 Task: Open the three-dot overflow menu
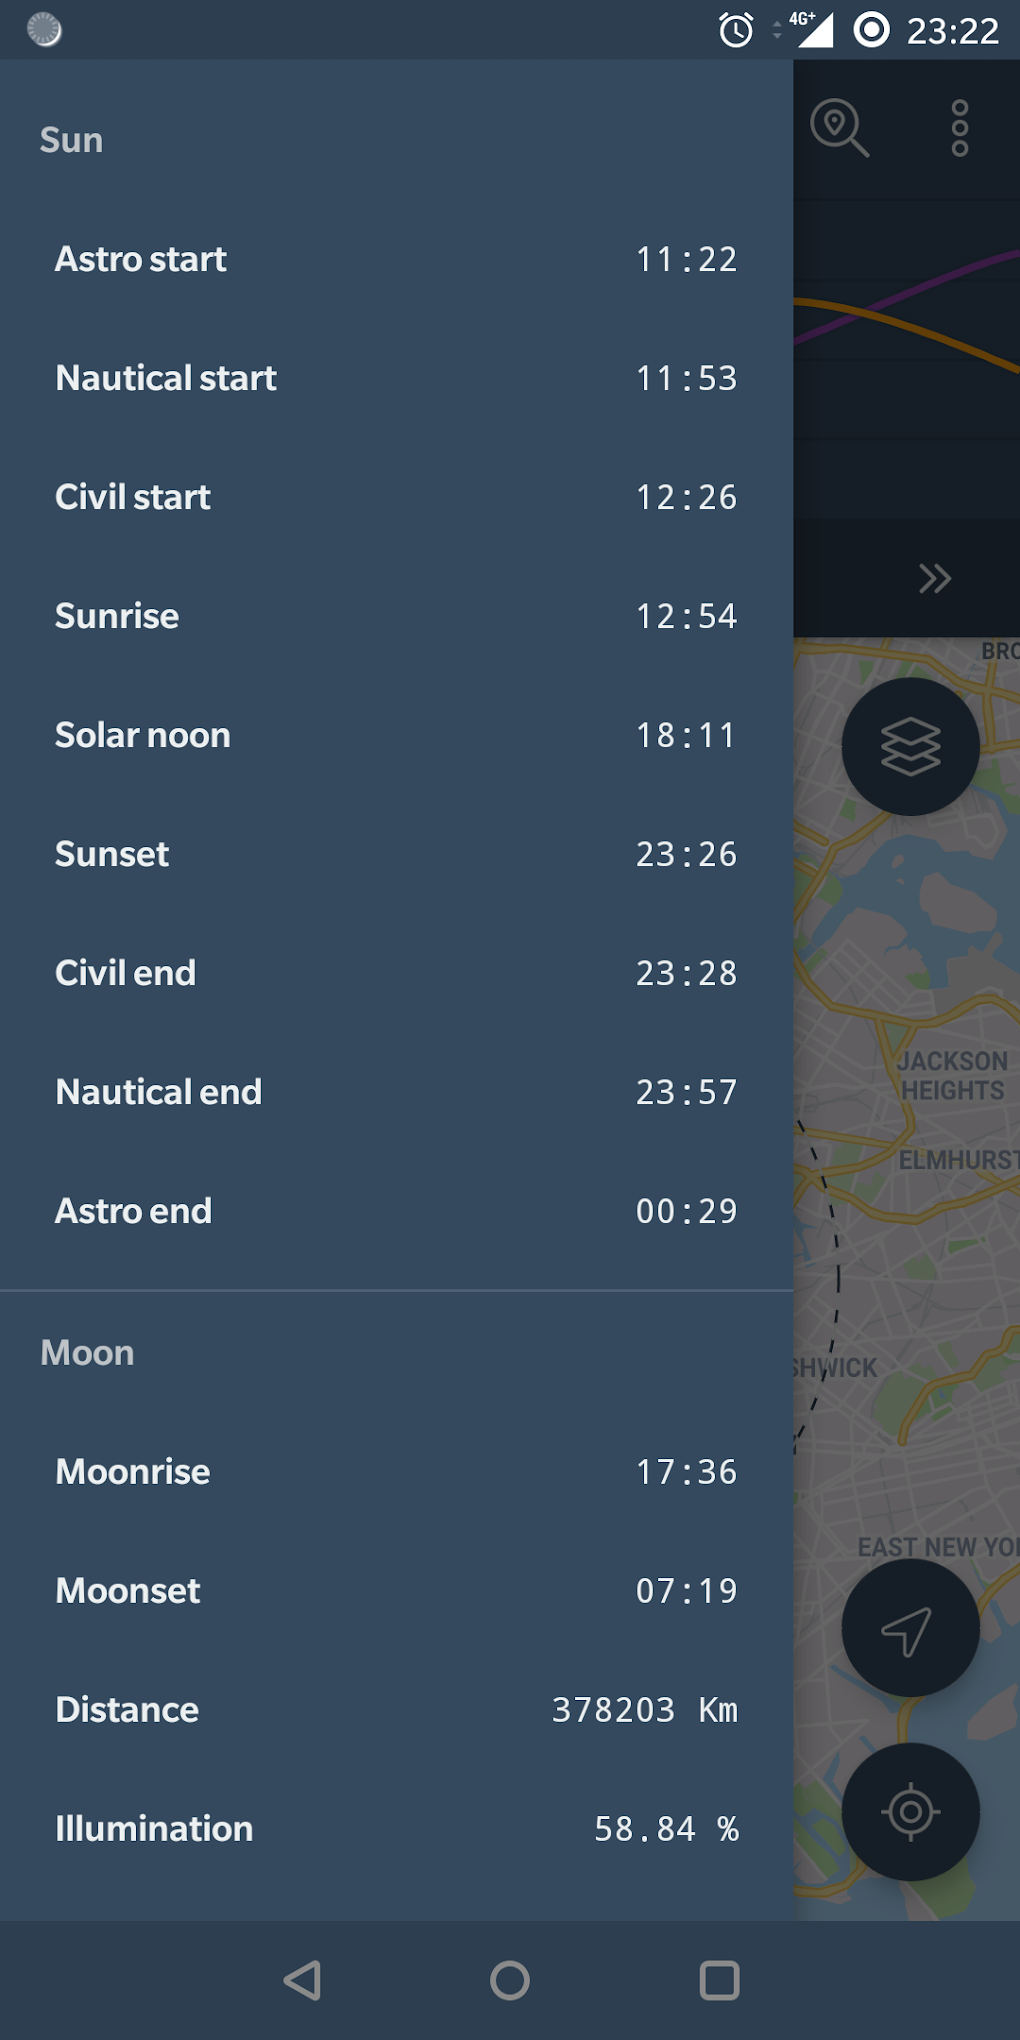click(x=959, y=128)
